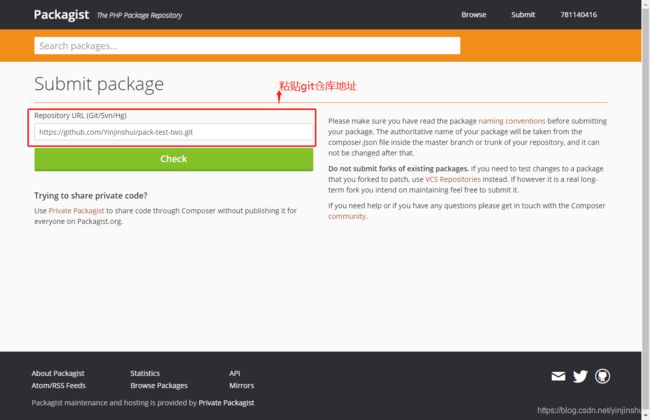Open Mirrors footer link
Screen dimensions: 650x420
(x=241, y=386)
